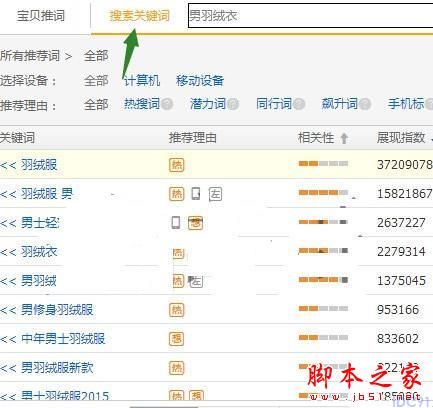The height and width of the screenshot is (408, 433).
Task: Open help icon beside 潜力词
Action: 233,104
